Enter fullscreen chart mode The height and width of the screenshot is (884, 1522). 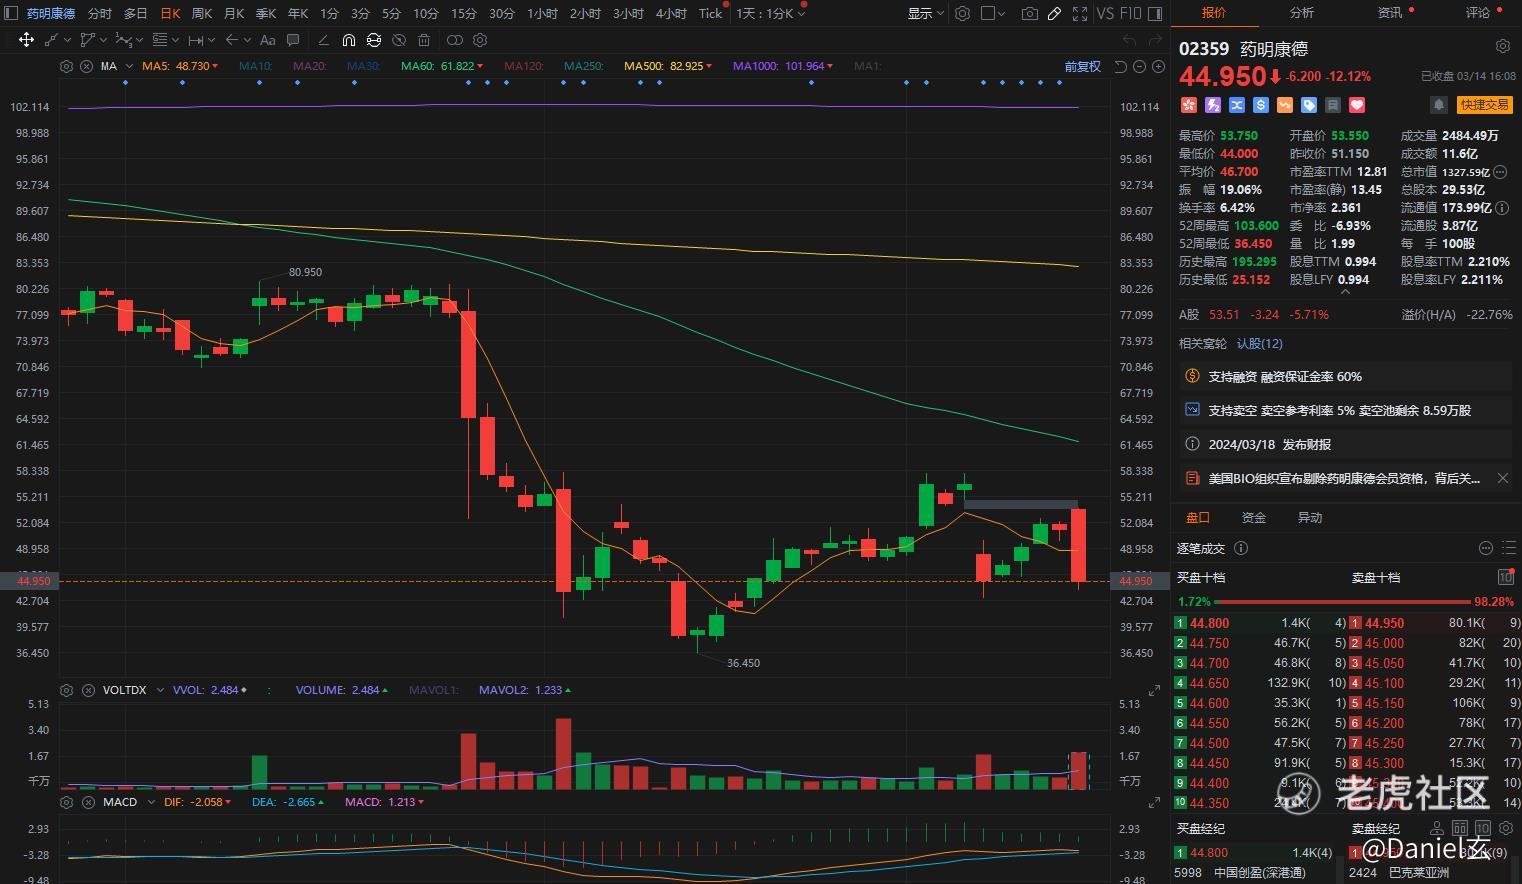(1080, 13)
